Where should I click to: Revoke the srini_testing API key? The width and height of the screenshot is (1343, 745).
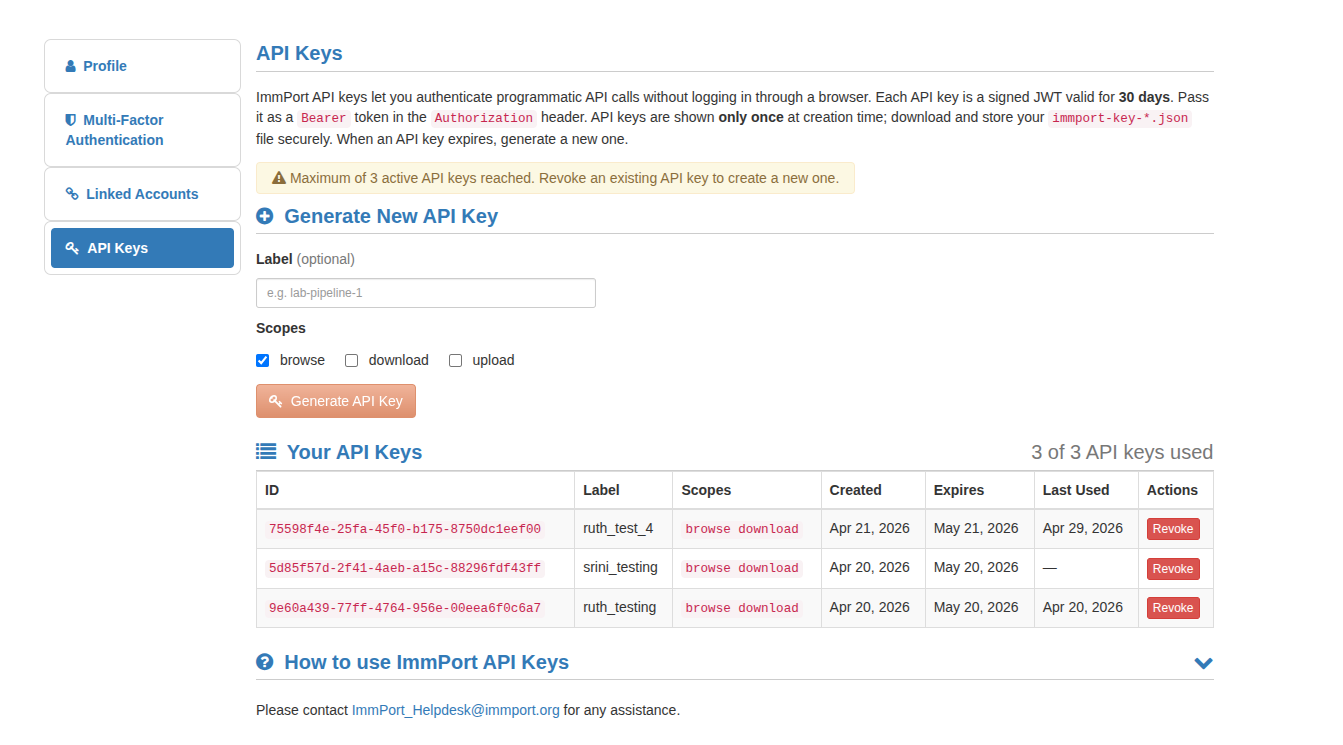click(x=1173, y=569)
